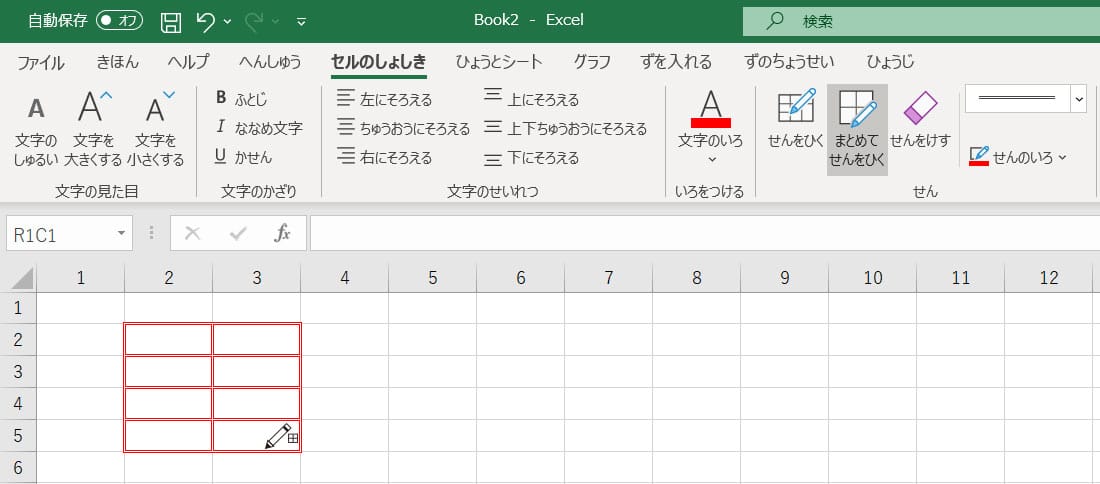
Task: Open the fx insert function dialog
Action: click(283, 234)
